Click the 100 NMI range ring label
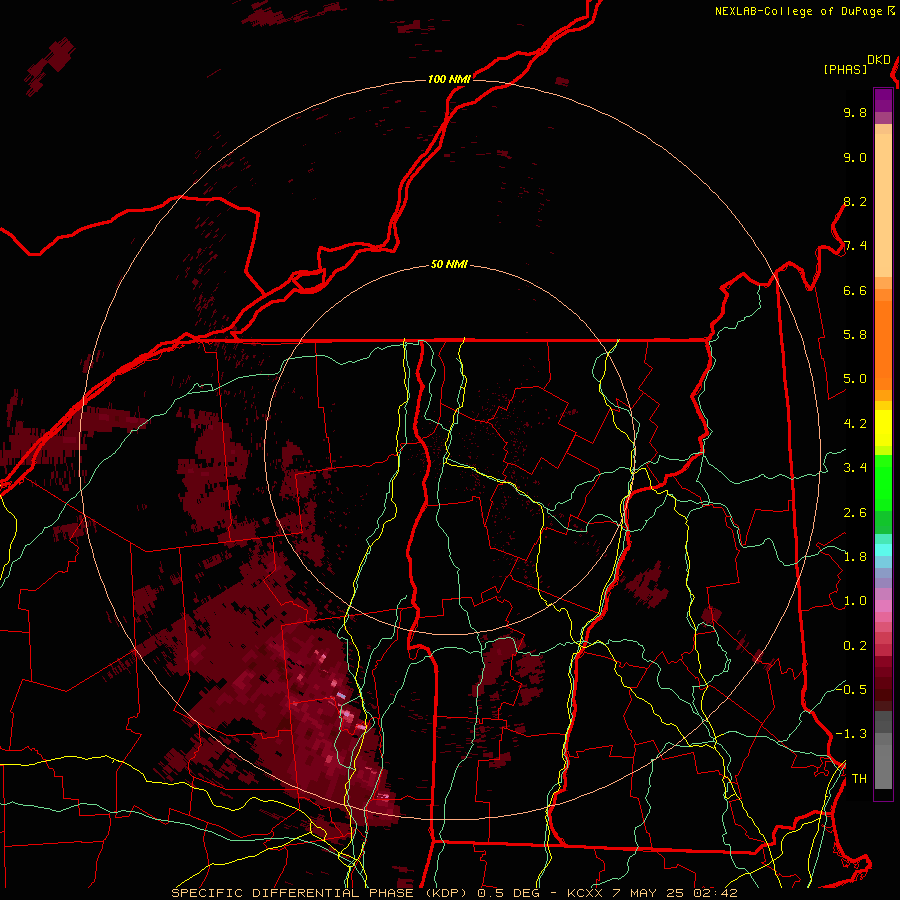 [449, 79]
